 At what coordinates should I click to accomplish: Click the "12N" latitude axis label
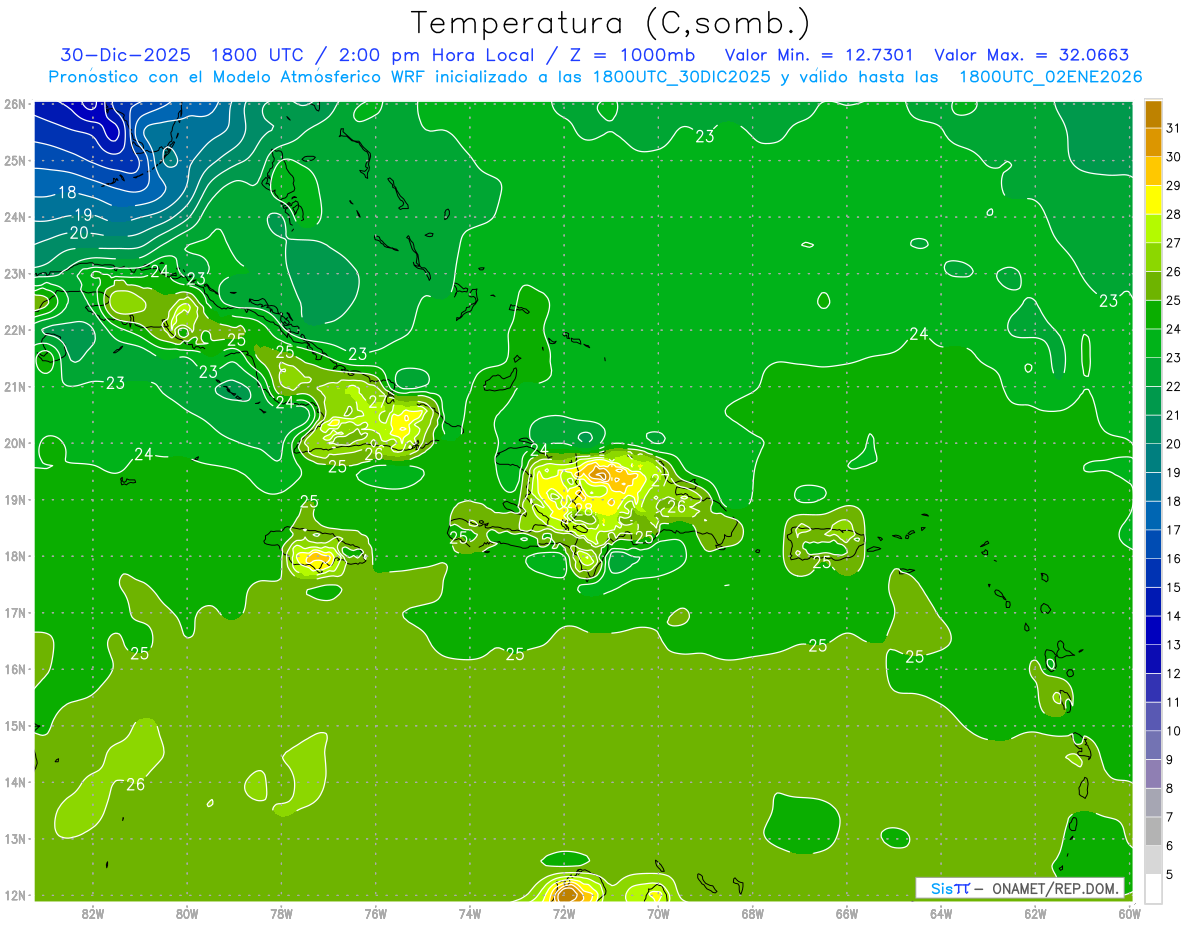[x=14, y=895]
